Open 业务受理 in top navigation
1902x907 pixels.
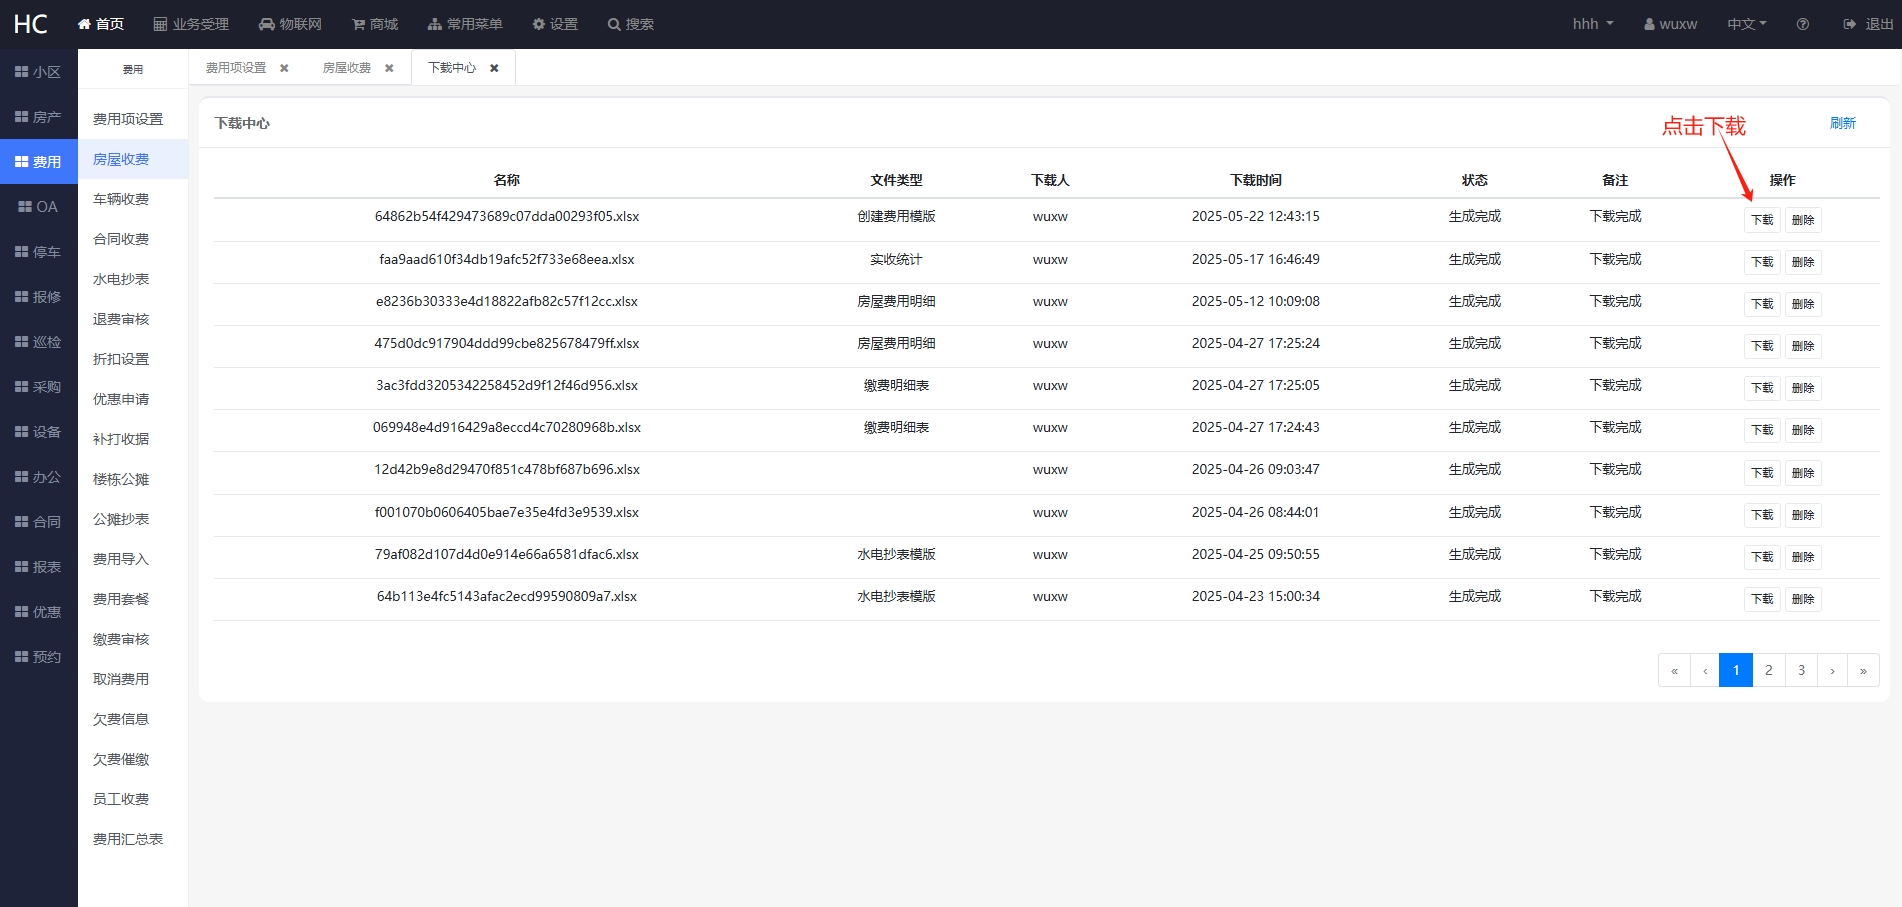tap(191, 24)
